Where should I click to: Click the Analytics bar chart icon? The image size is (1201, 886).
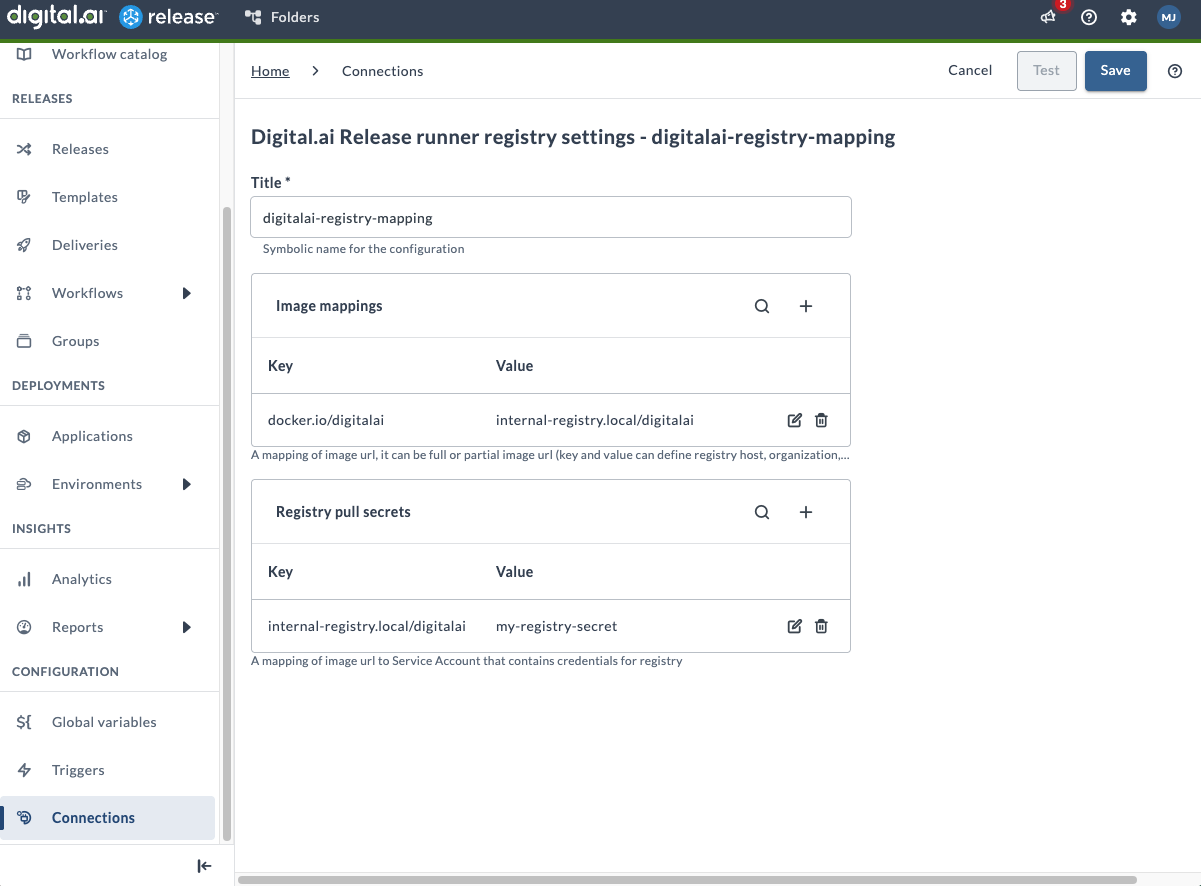(24, 579)
